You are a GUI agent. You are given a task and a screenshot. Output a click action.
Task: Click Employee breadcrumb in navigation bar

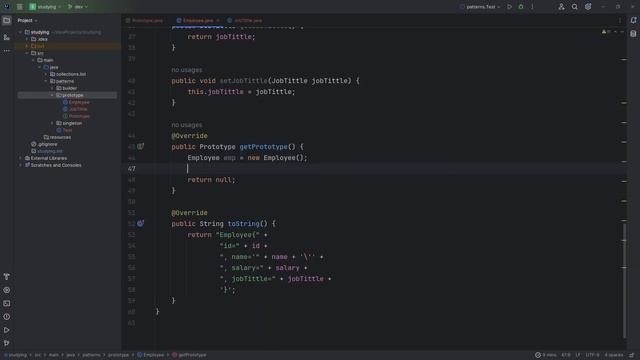click(x=150, y=355)
